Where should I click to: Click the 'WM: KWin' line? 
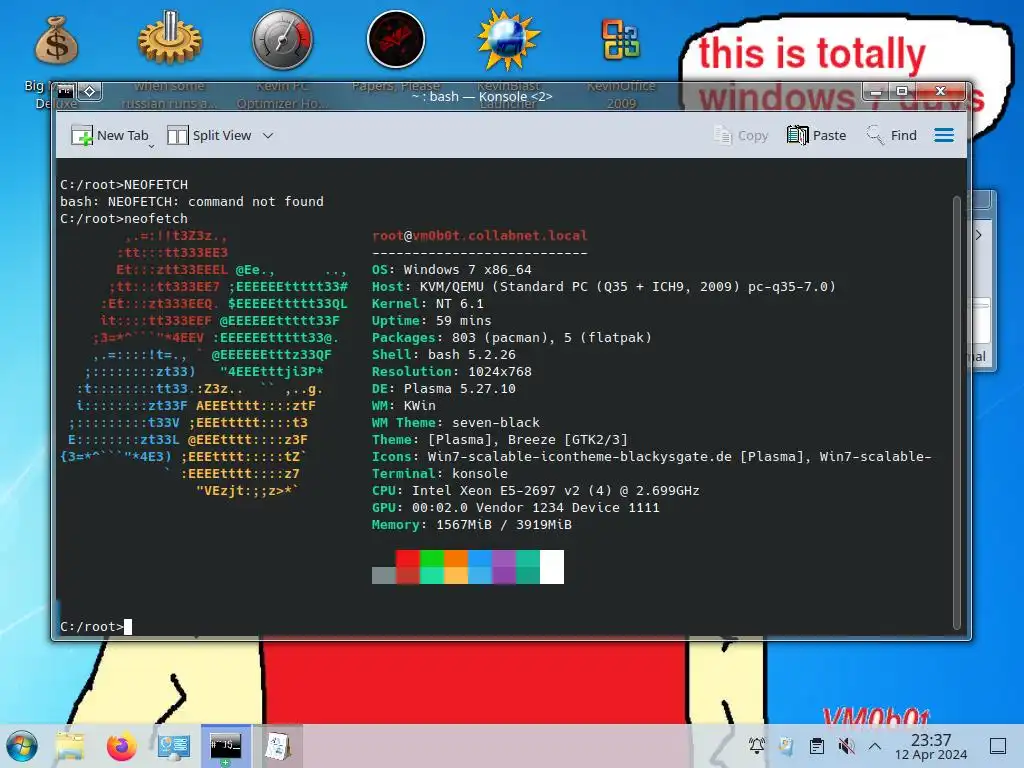point(404,406)
